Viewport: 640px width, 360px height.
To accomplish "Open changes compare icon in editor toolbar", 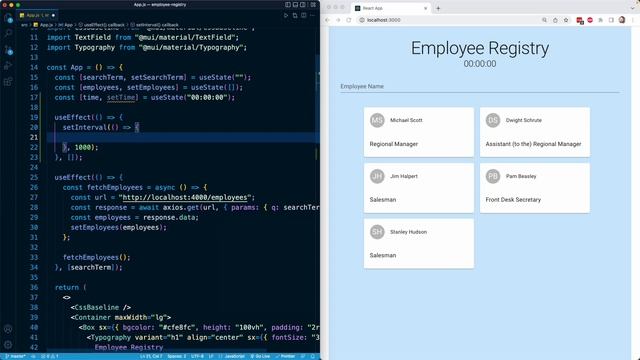I will tap(295, 16).
